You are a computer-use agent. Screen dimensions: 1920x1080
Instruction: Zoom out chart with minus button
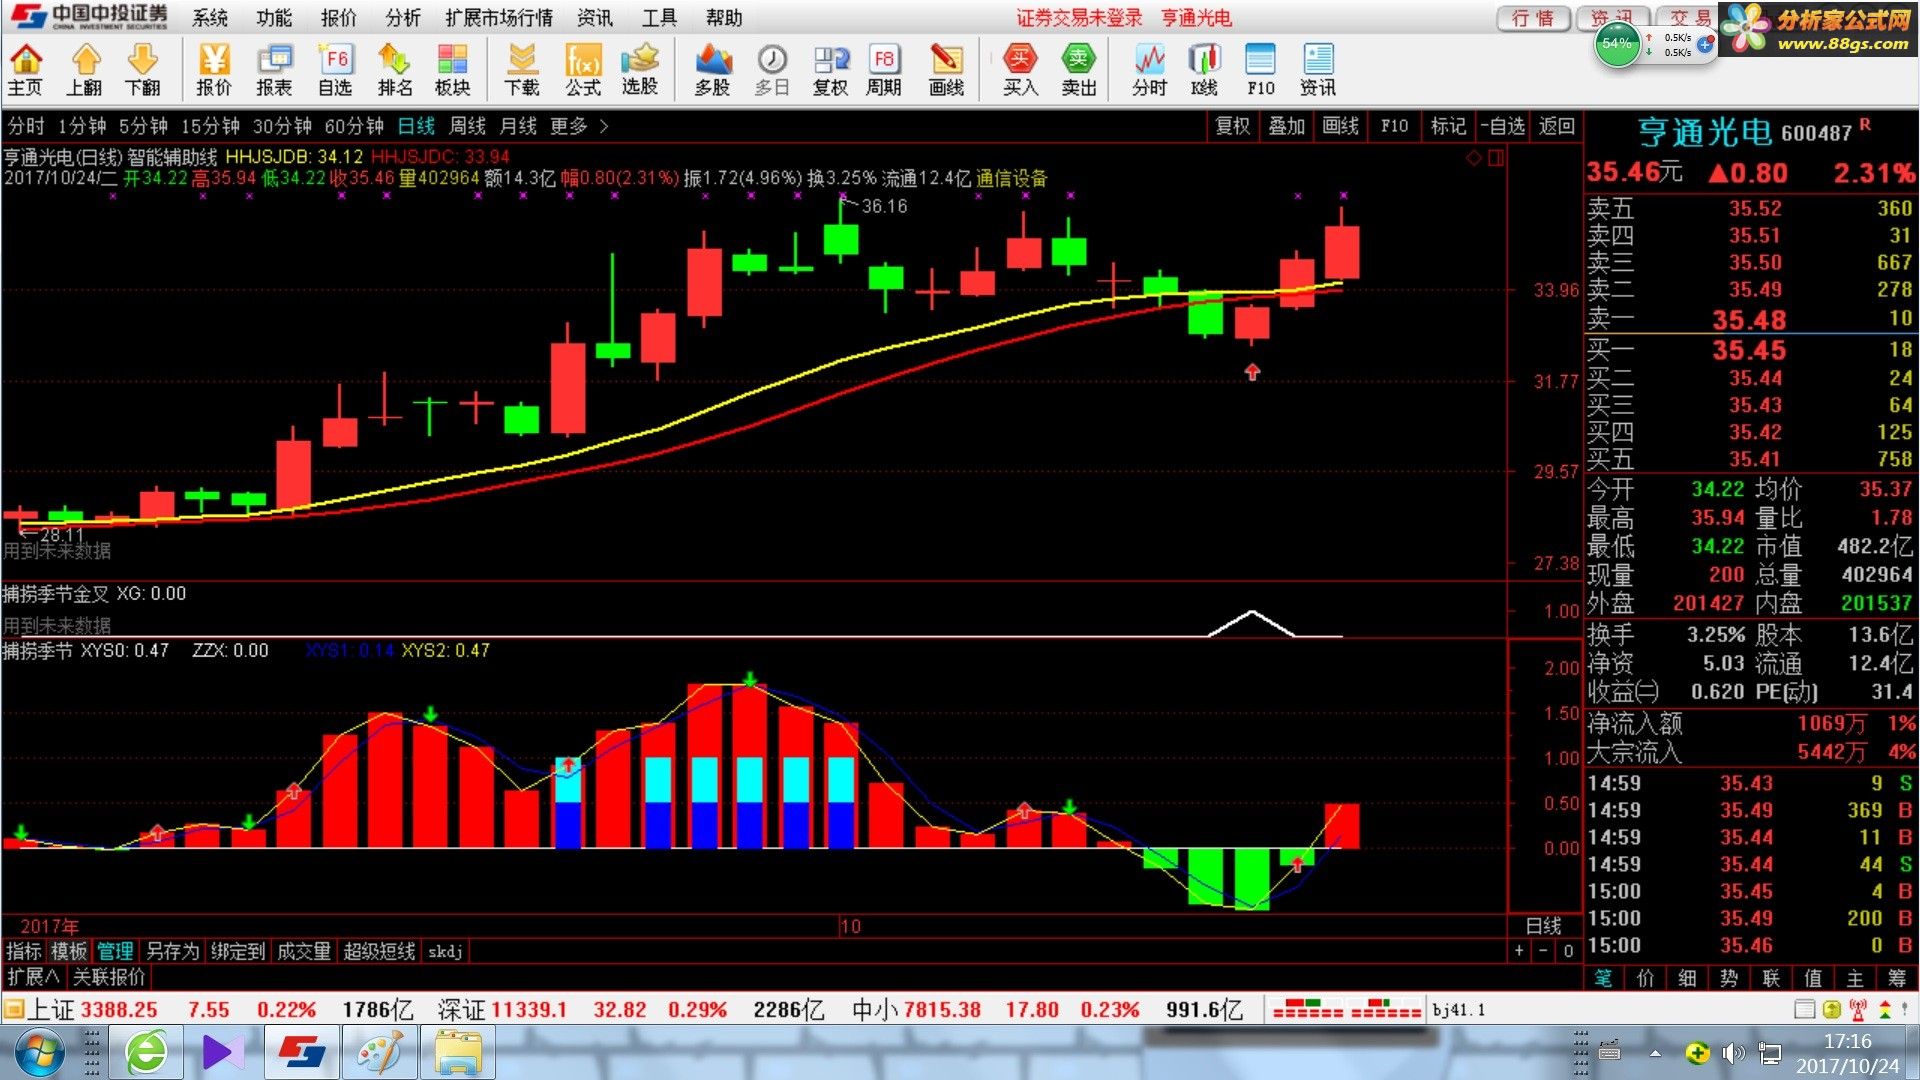tap(1543, 951)
